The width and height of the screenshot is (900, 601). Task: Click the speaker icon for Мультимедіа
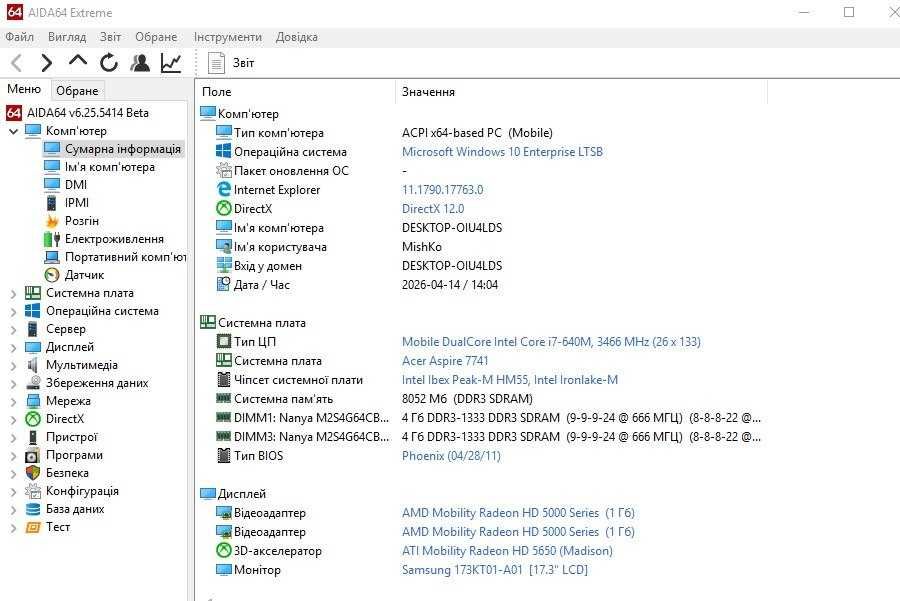click(33, 365)
